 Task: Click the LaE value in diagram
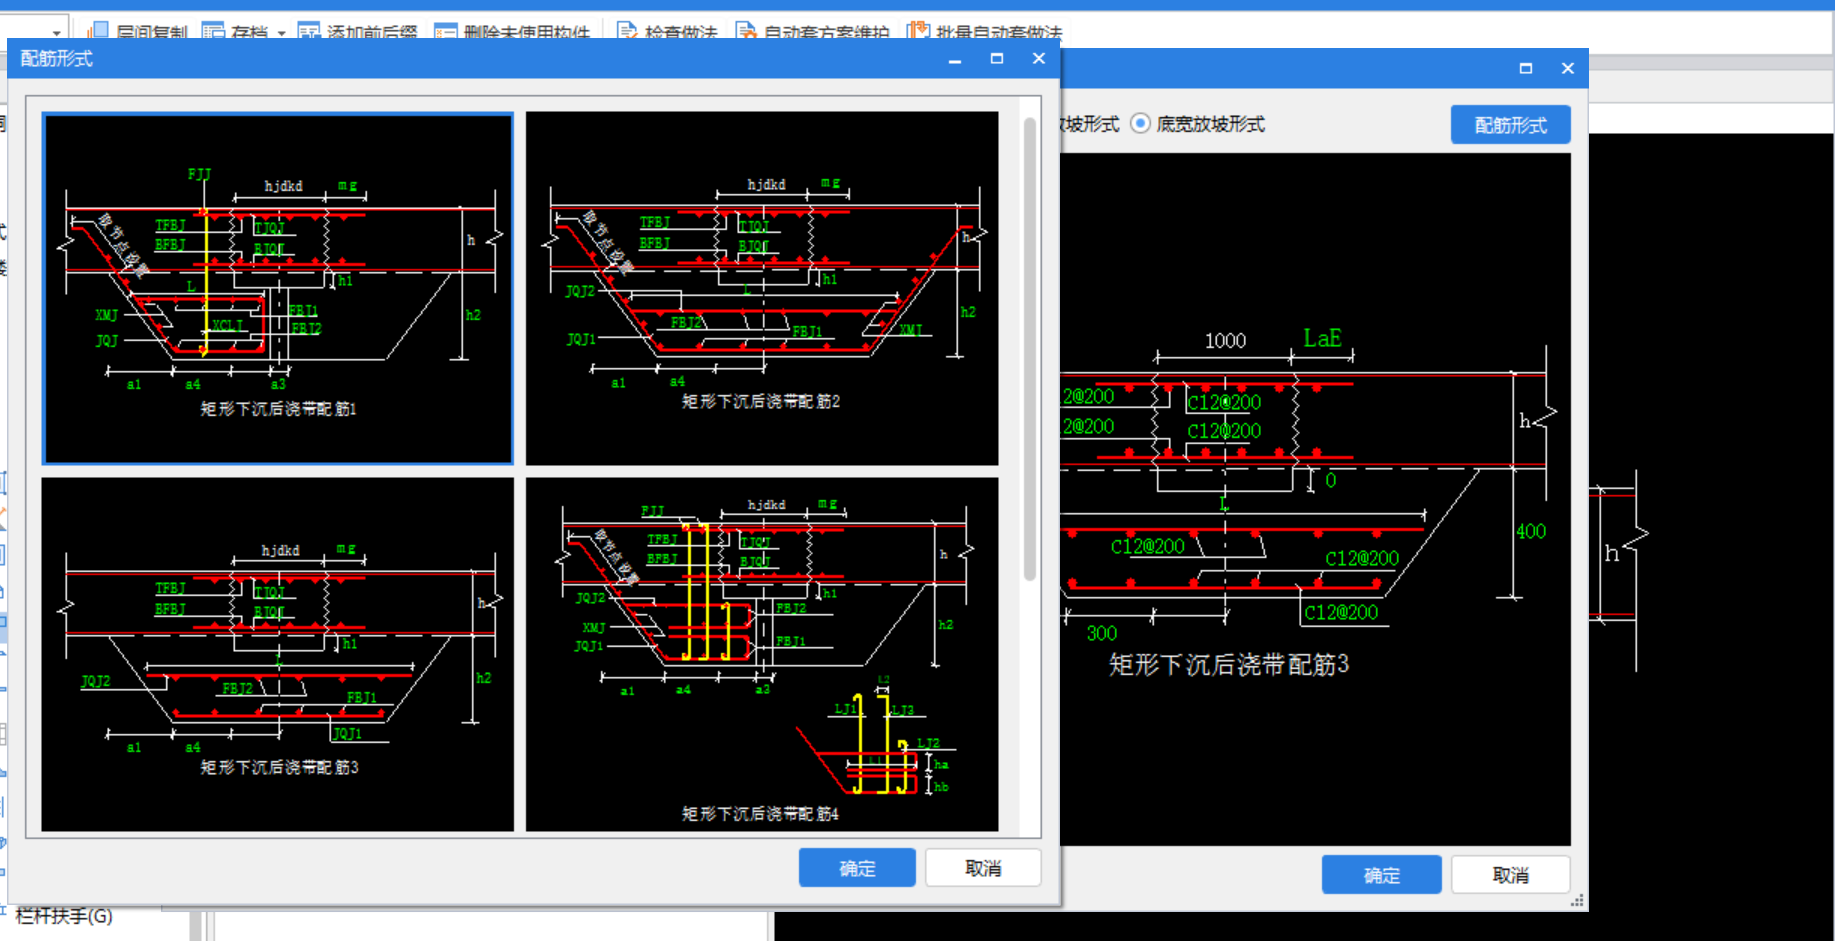[x=1322, y=339]
